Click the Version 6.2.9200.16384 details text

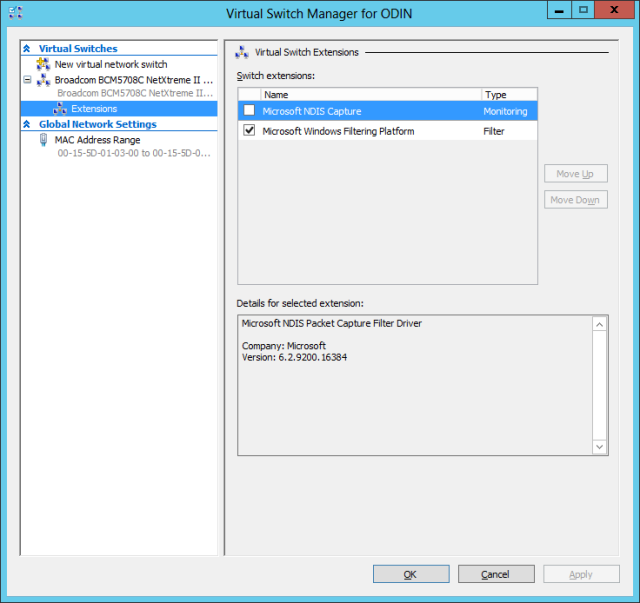(x=294, y=357)
